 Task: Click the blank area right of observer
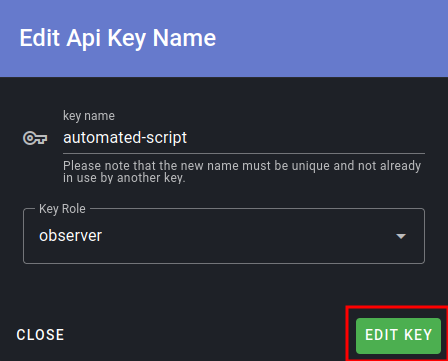point(247,236)
